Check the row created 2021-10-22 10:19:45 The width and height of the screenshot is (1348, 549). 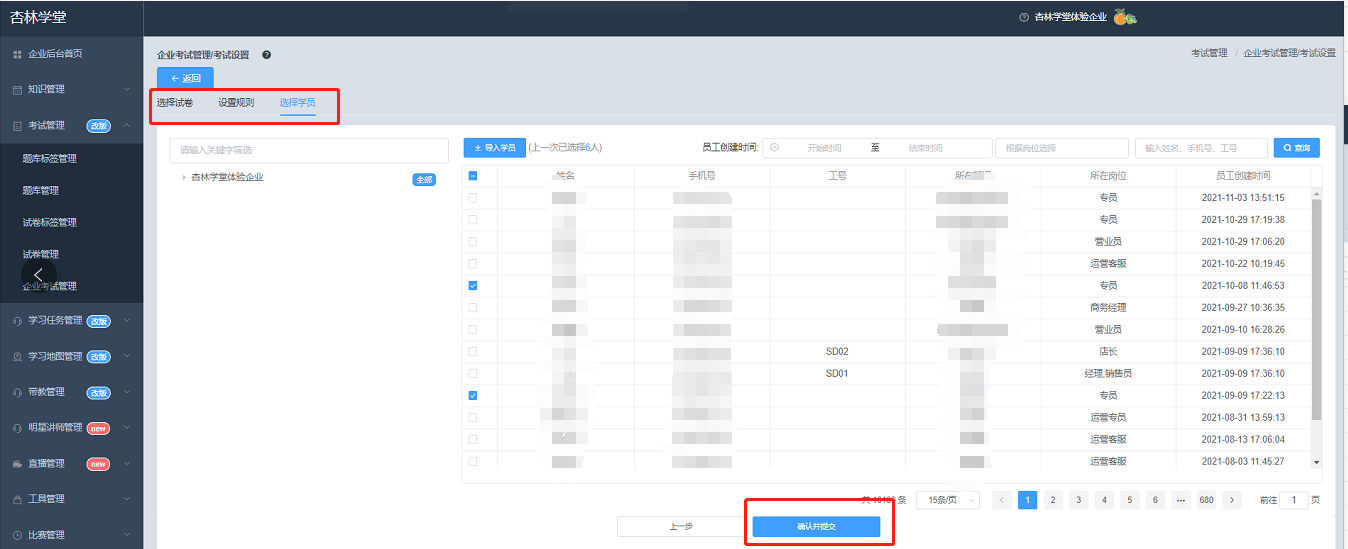(x=473, y=264)
